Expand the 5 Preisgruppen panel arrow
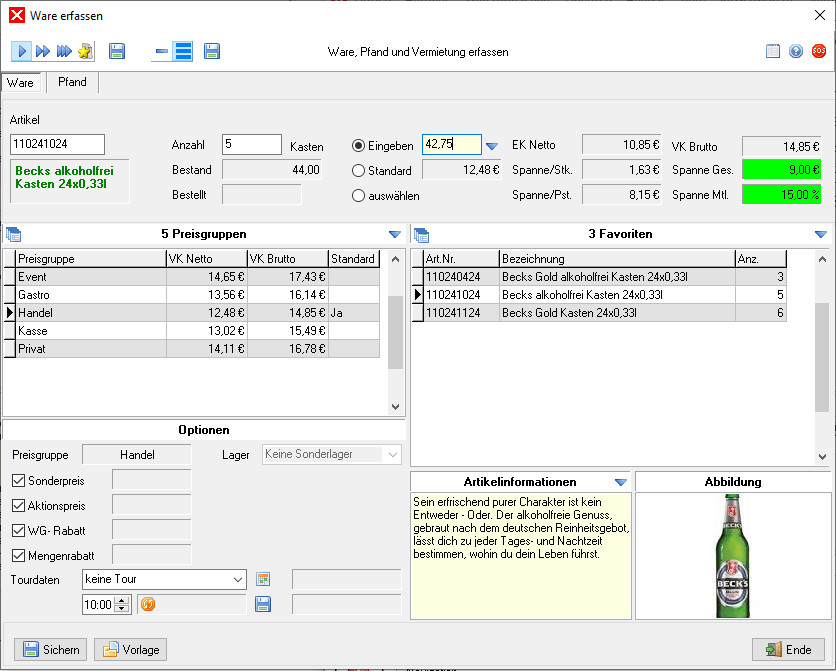The image size is (836, 671). [x=394, y=234]
